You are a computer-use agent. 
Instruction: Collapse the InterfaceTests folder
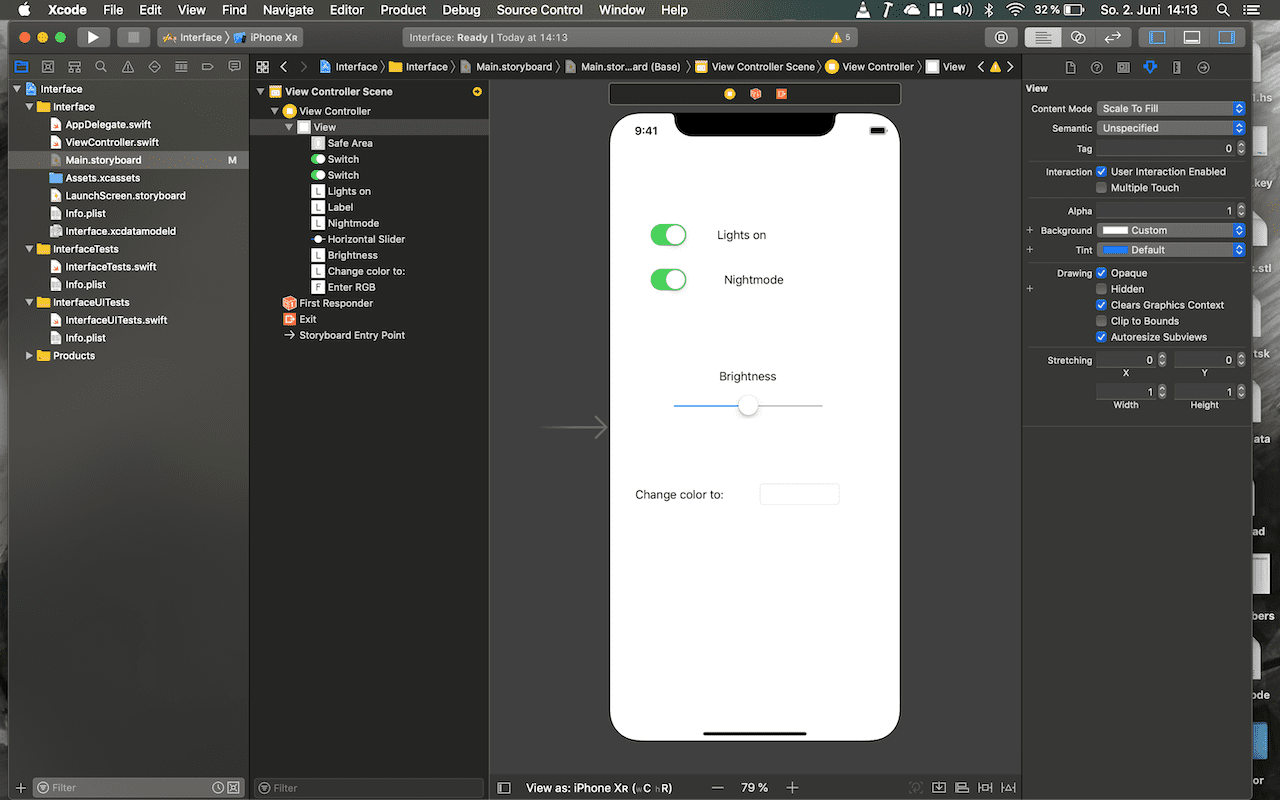[29, 249]
